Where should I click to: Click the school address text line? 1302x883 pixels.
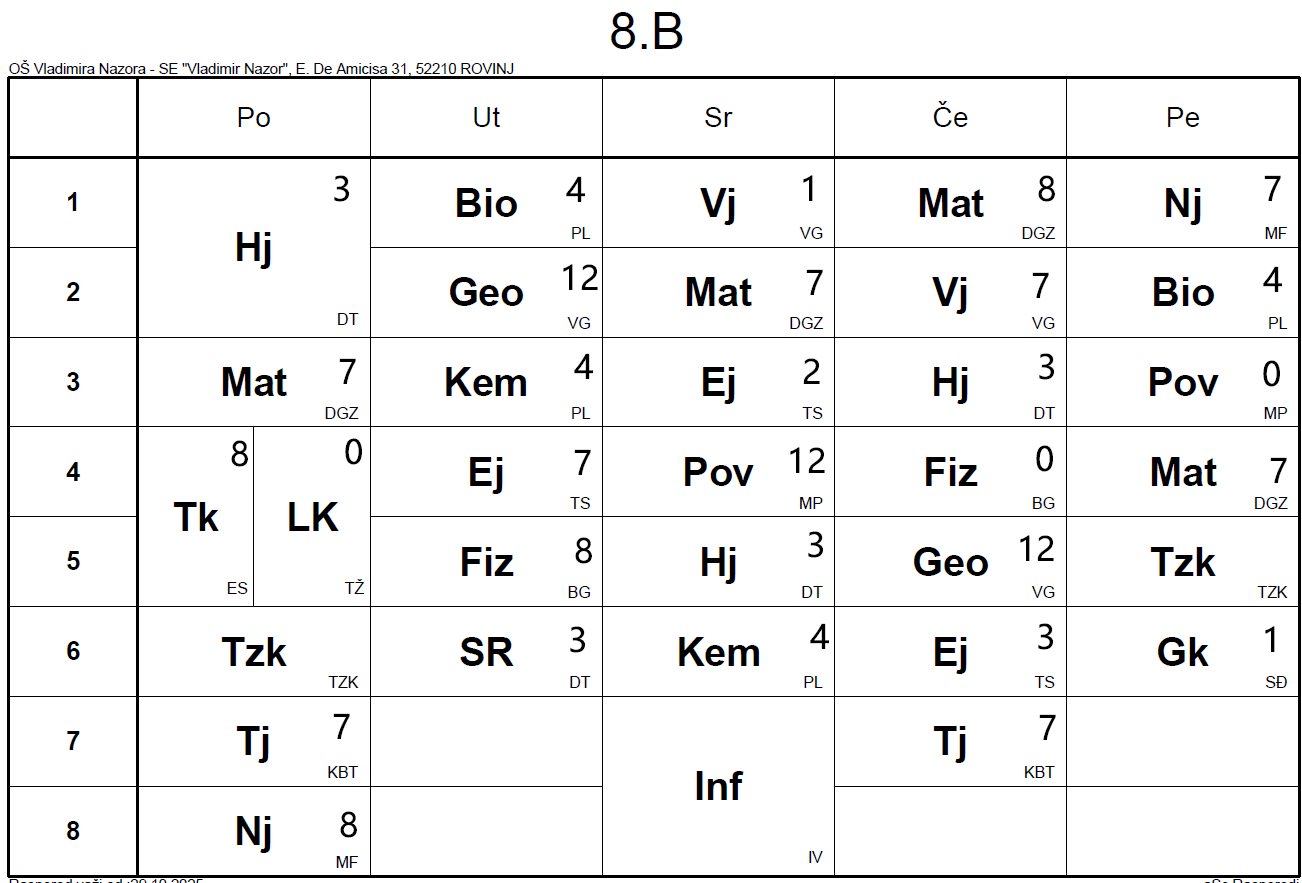[262, 69]
